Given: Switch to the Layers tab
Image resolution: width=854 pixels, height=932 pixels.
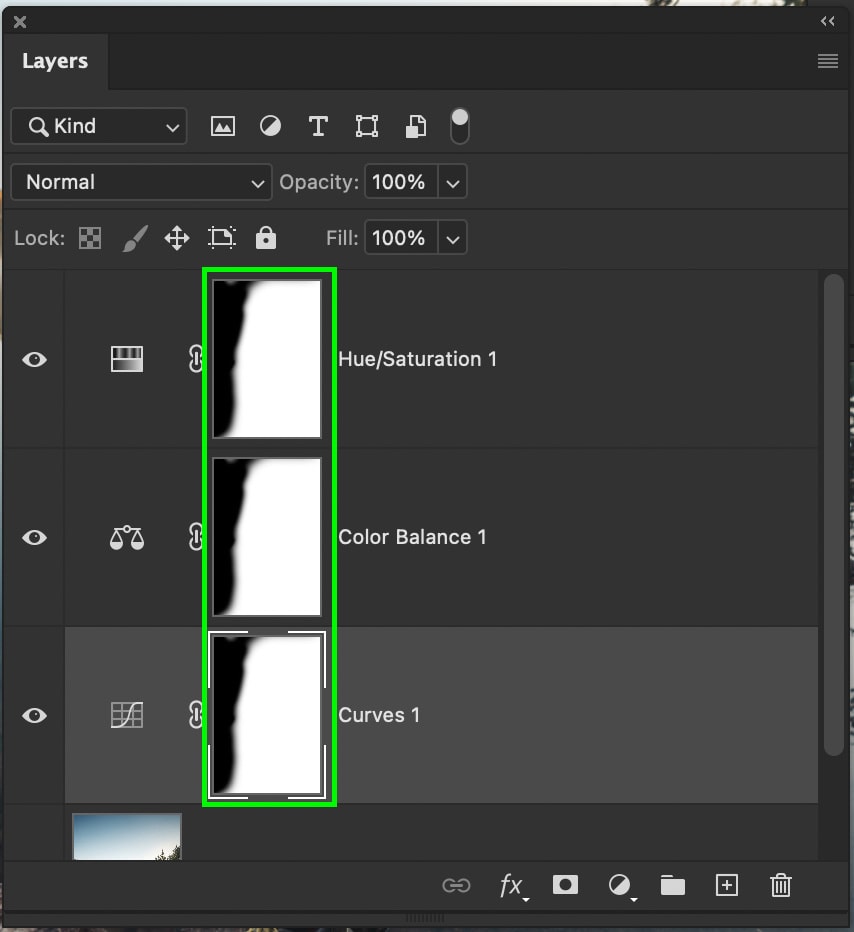Looking at the screenshot, I should pos(55,61).
